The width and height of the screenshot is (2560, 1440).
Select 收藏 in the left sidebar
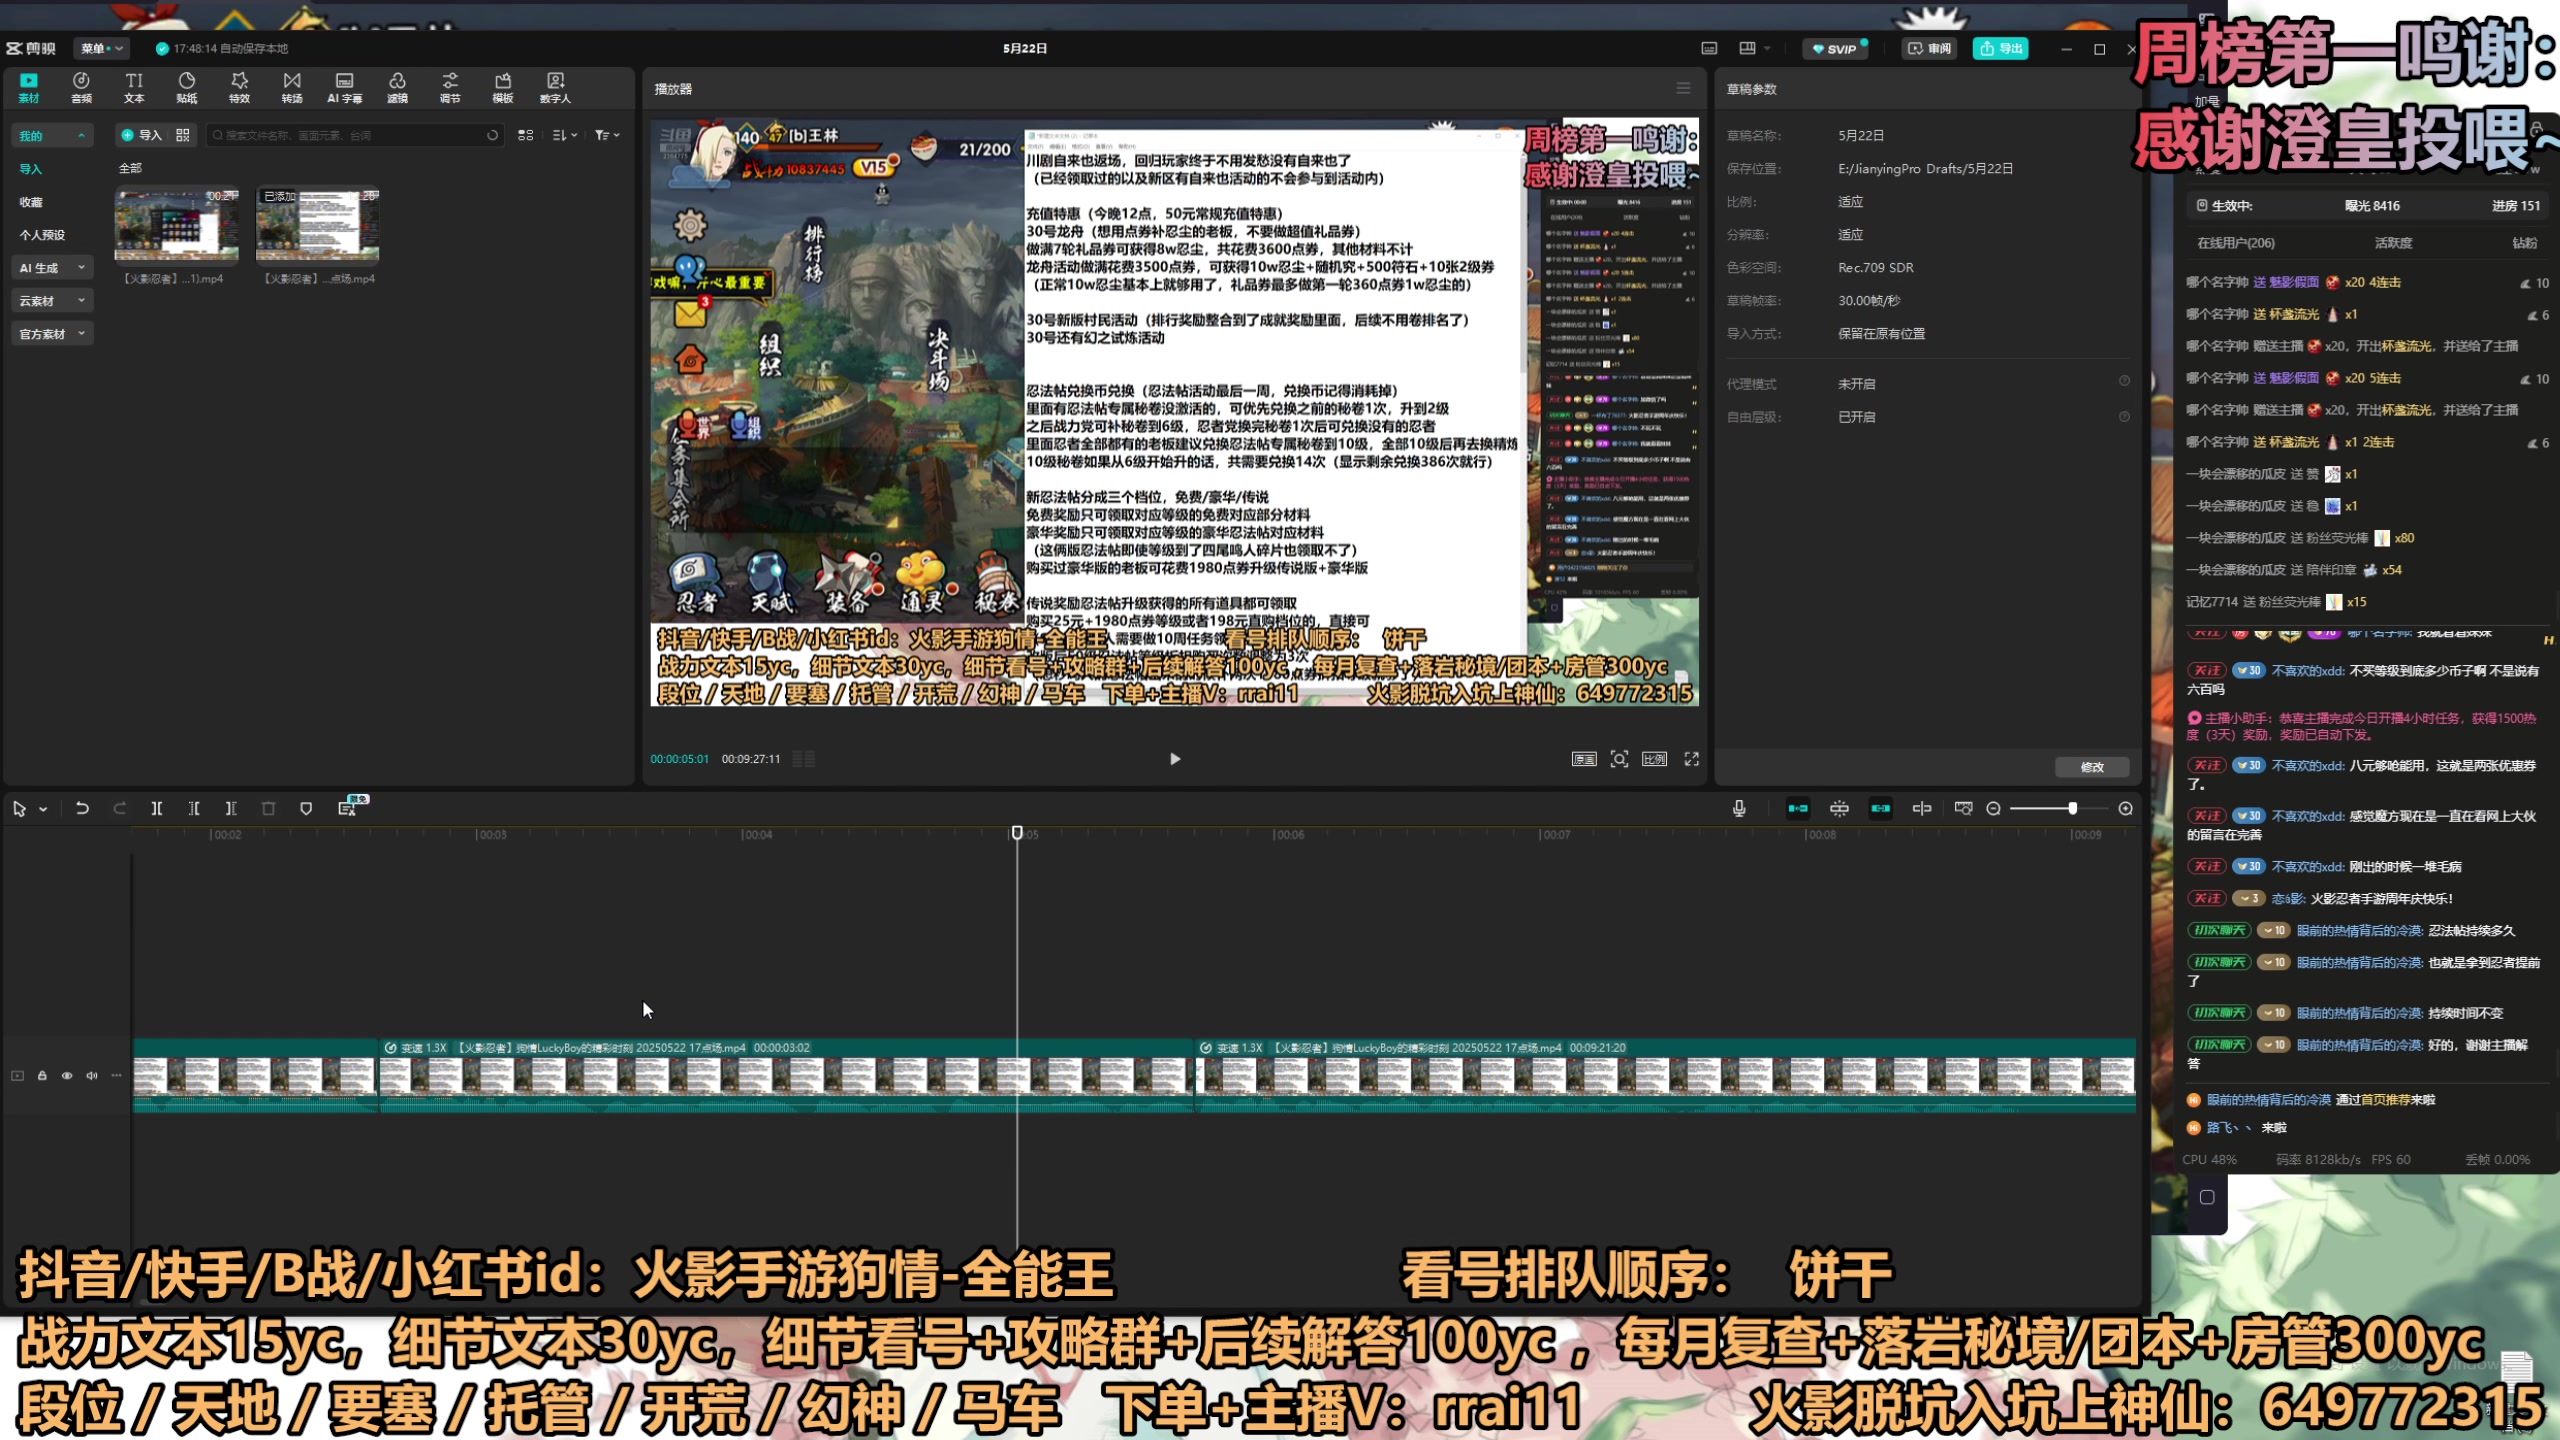pyautogui.click(x=31, y=202)
